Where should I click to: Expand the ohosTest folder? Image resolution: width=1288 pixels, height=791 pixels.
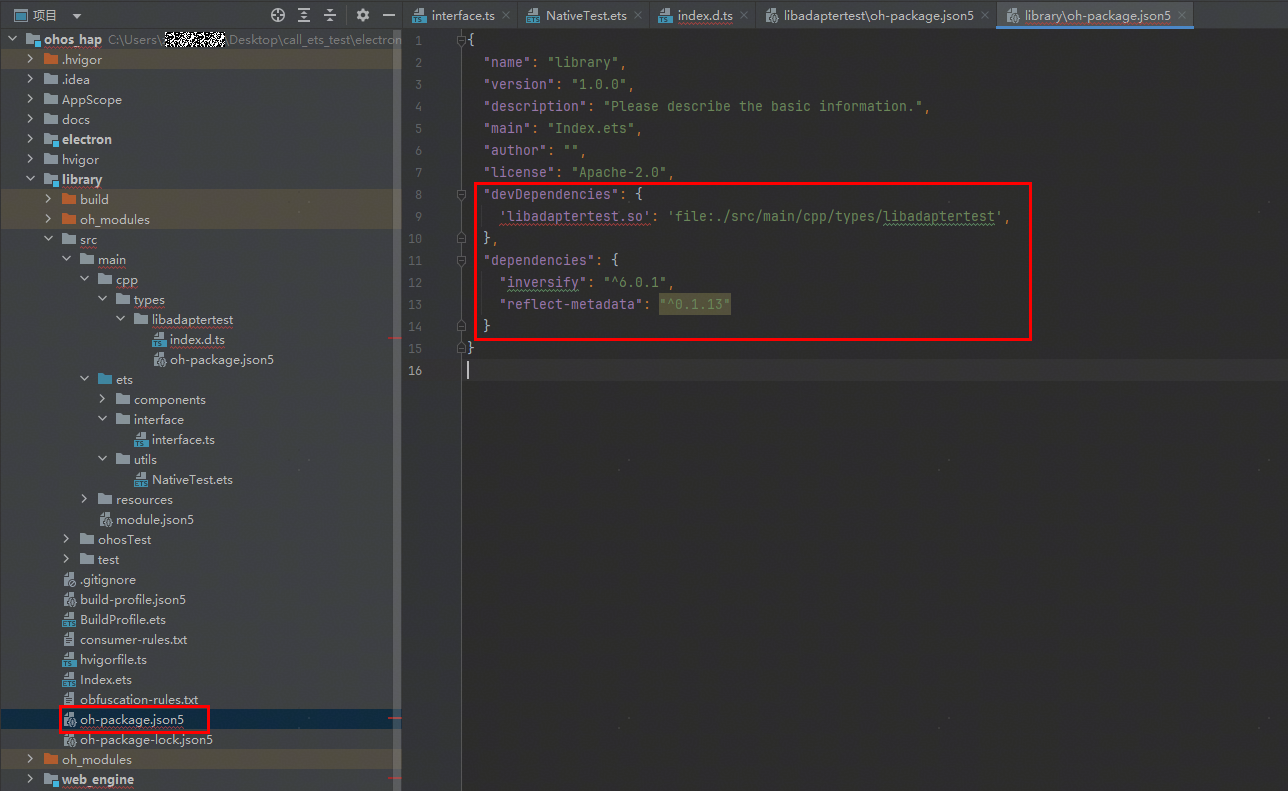(67, 540)
